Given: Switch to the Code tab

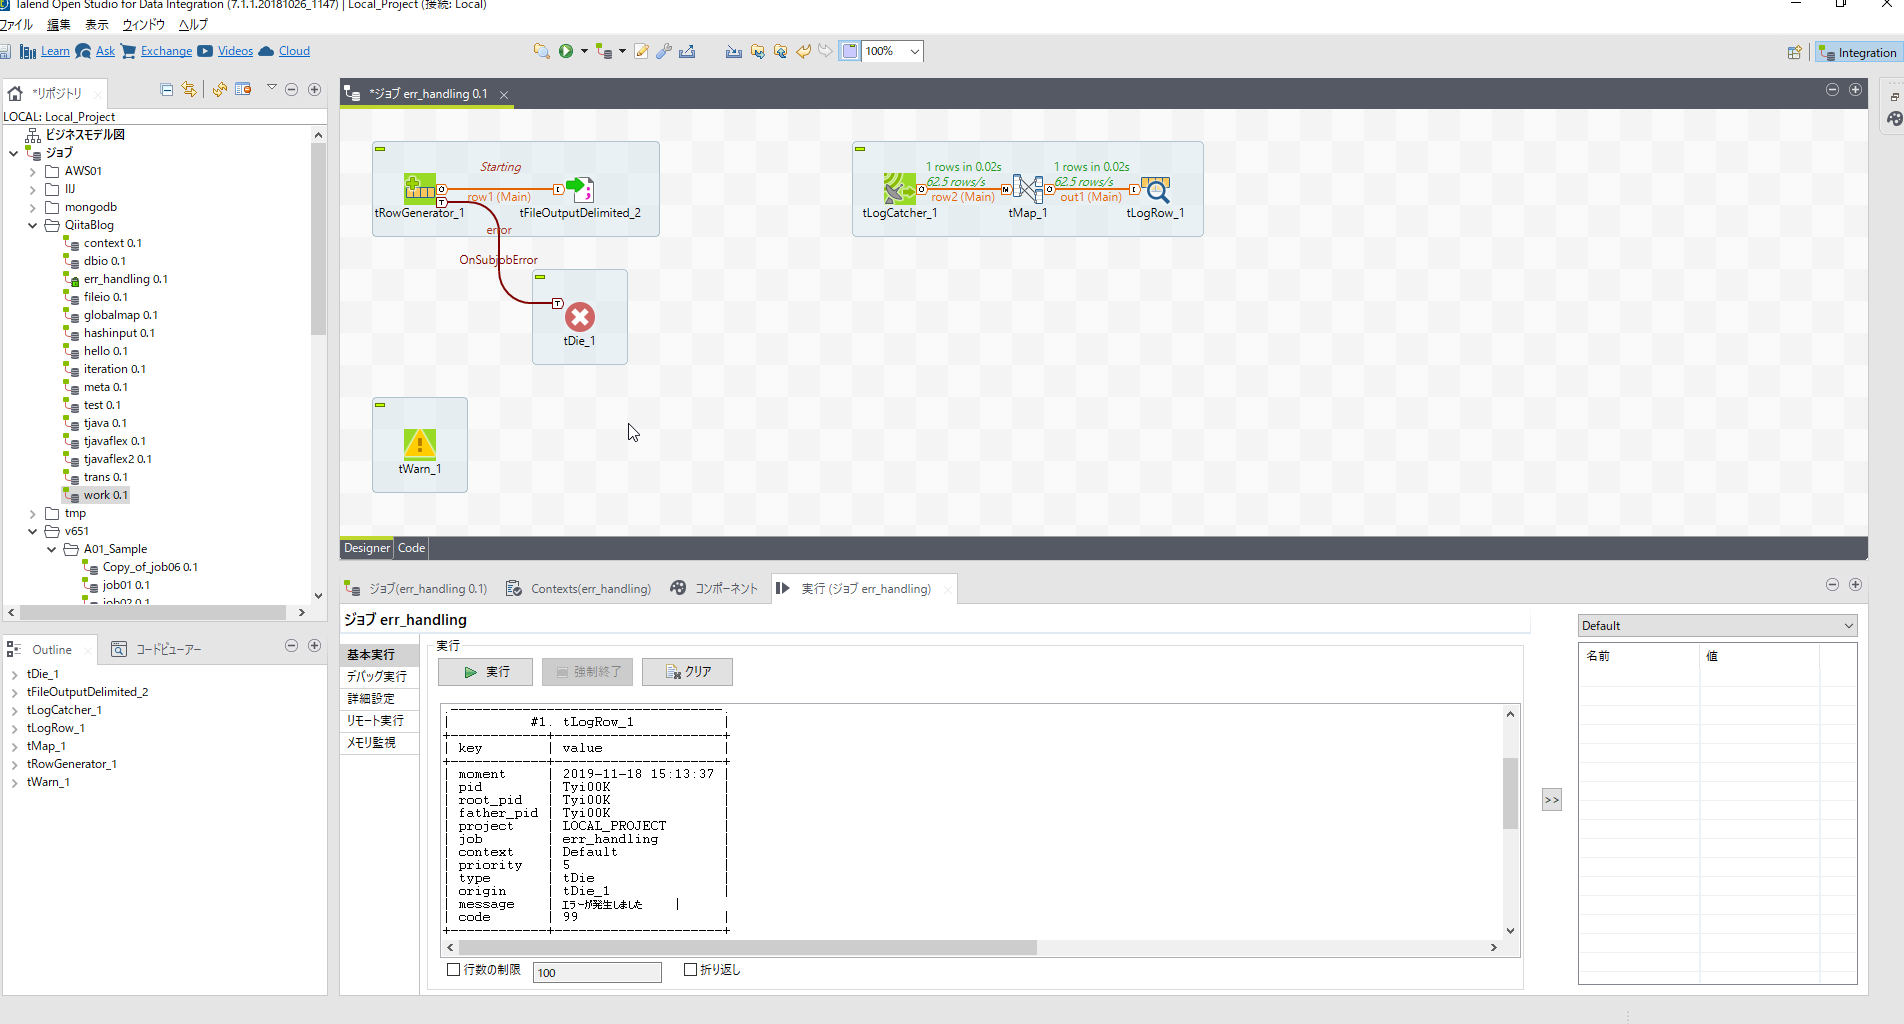Looking at the screenshot, I should (411, 548).
